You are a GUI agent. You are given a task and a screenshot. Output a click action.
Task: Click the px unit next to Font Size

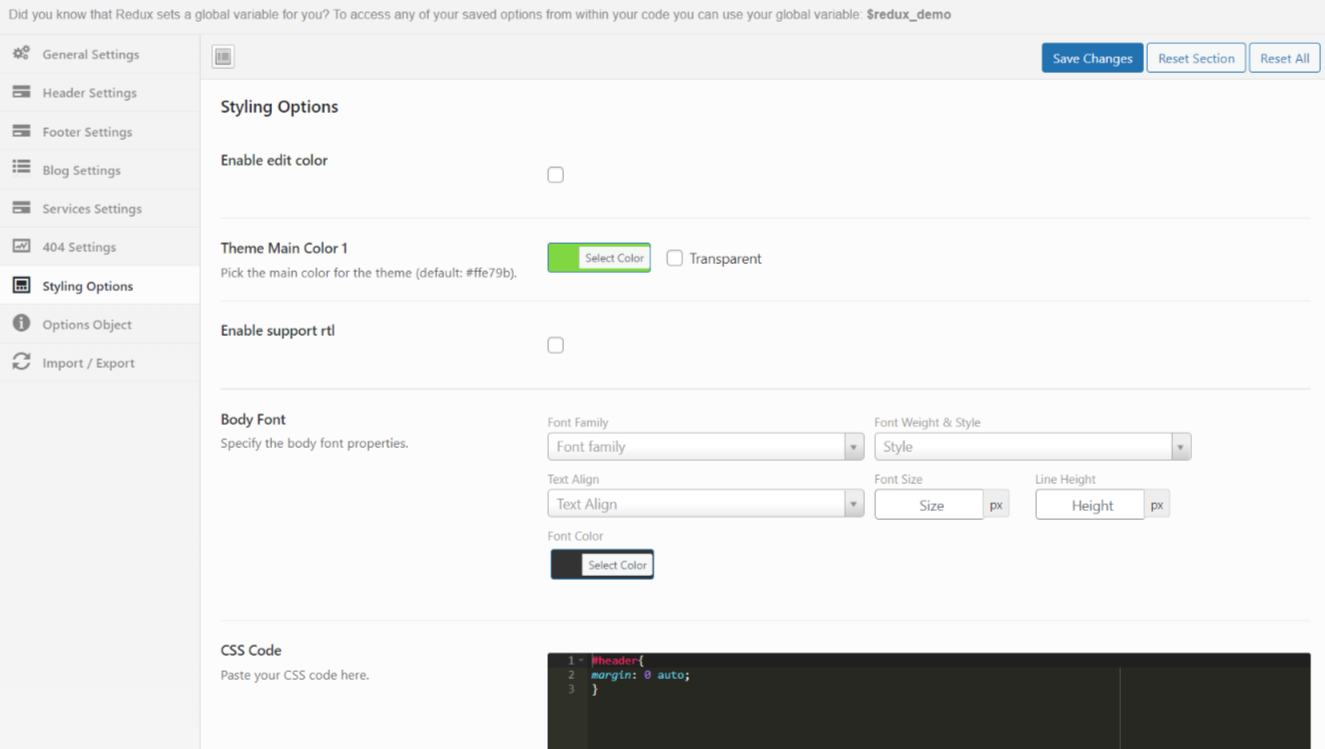pos(996,505)
